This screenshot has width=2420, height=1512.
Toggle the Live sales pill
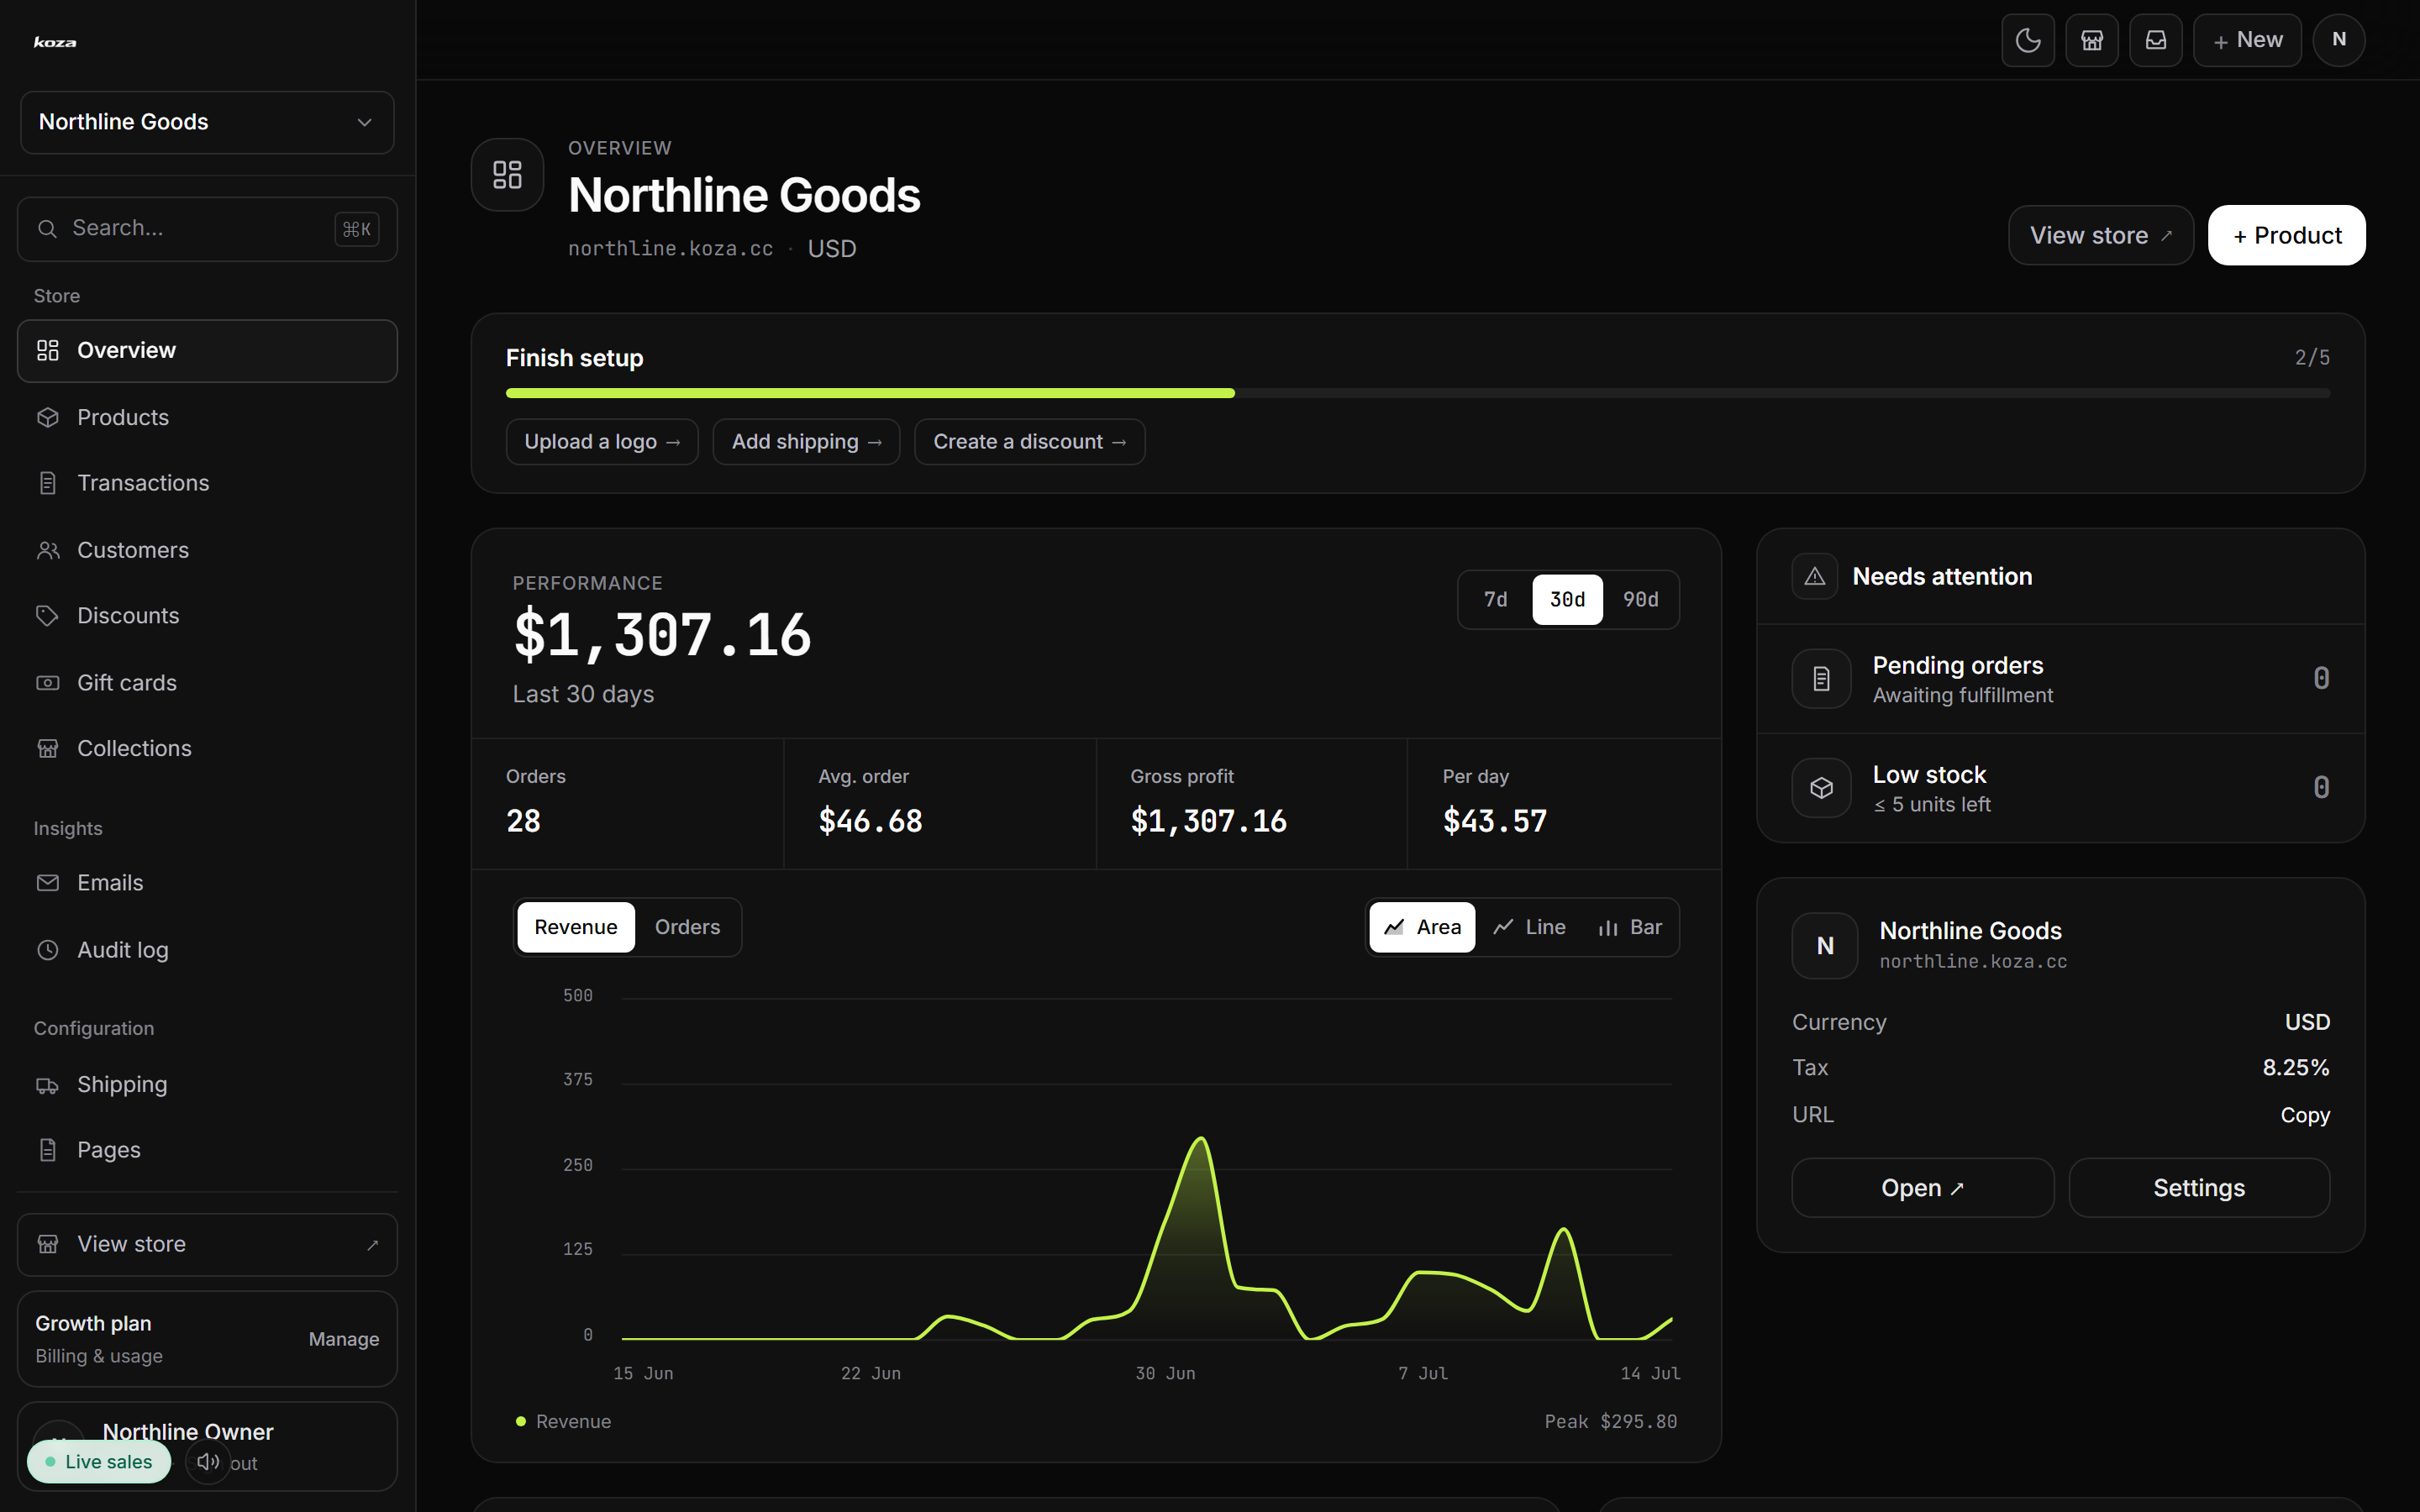pyautogui.click(x=99, y=1462)
